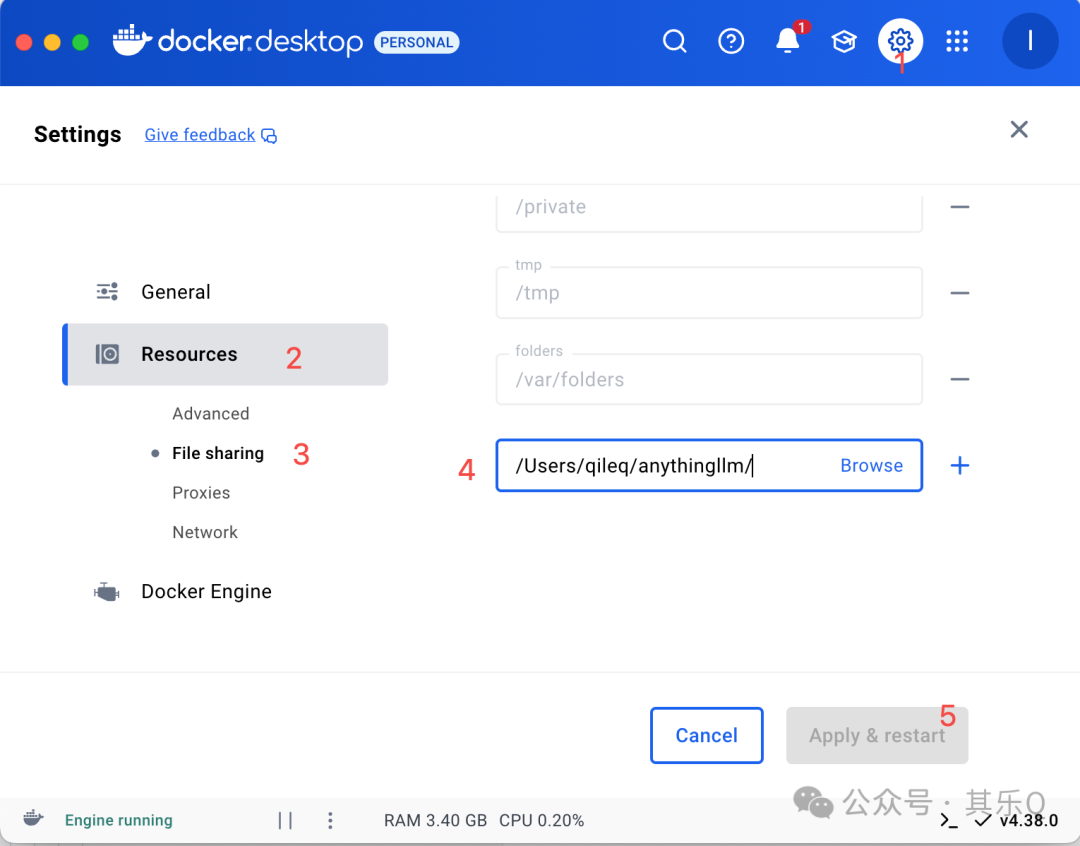Open the help question mark icon
This screenshot has height=846, width=1080.
pos(731,41)
